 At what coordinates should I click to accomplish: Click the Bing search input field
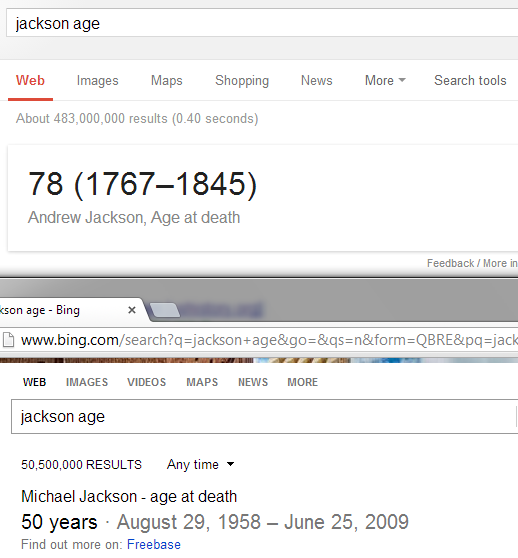point(264,416)
